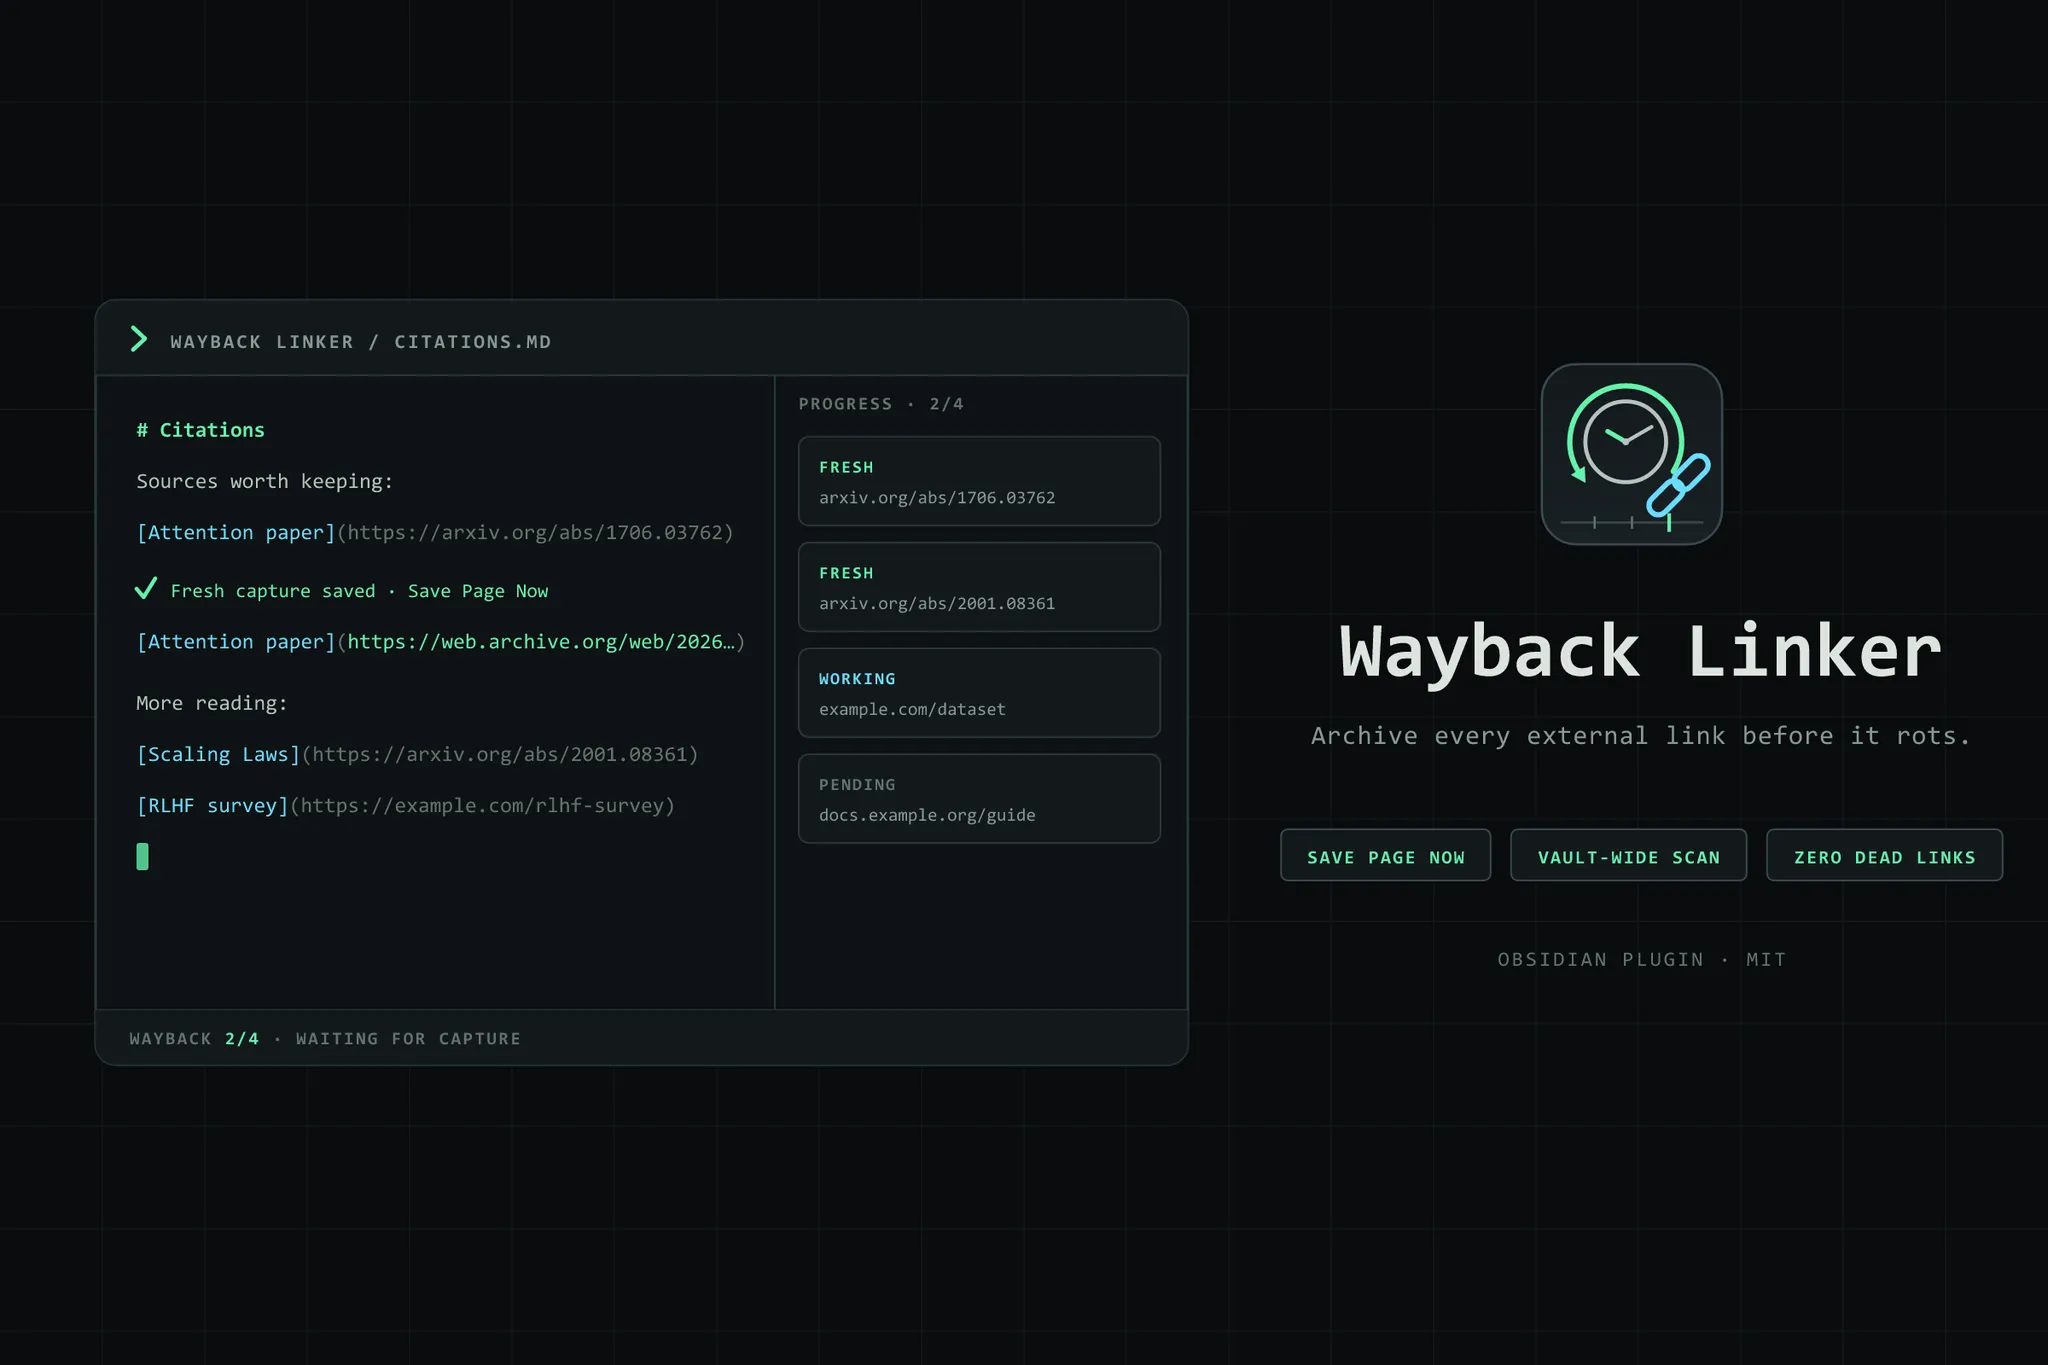Click the SAVE PAGE NOW badge
Viewport: 2048px width, 1365px height.
click(x=1385, y=856)
